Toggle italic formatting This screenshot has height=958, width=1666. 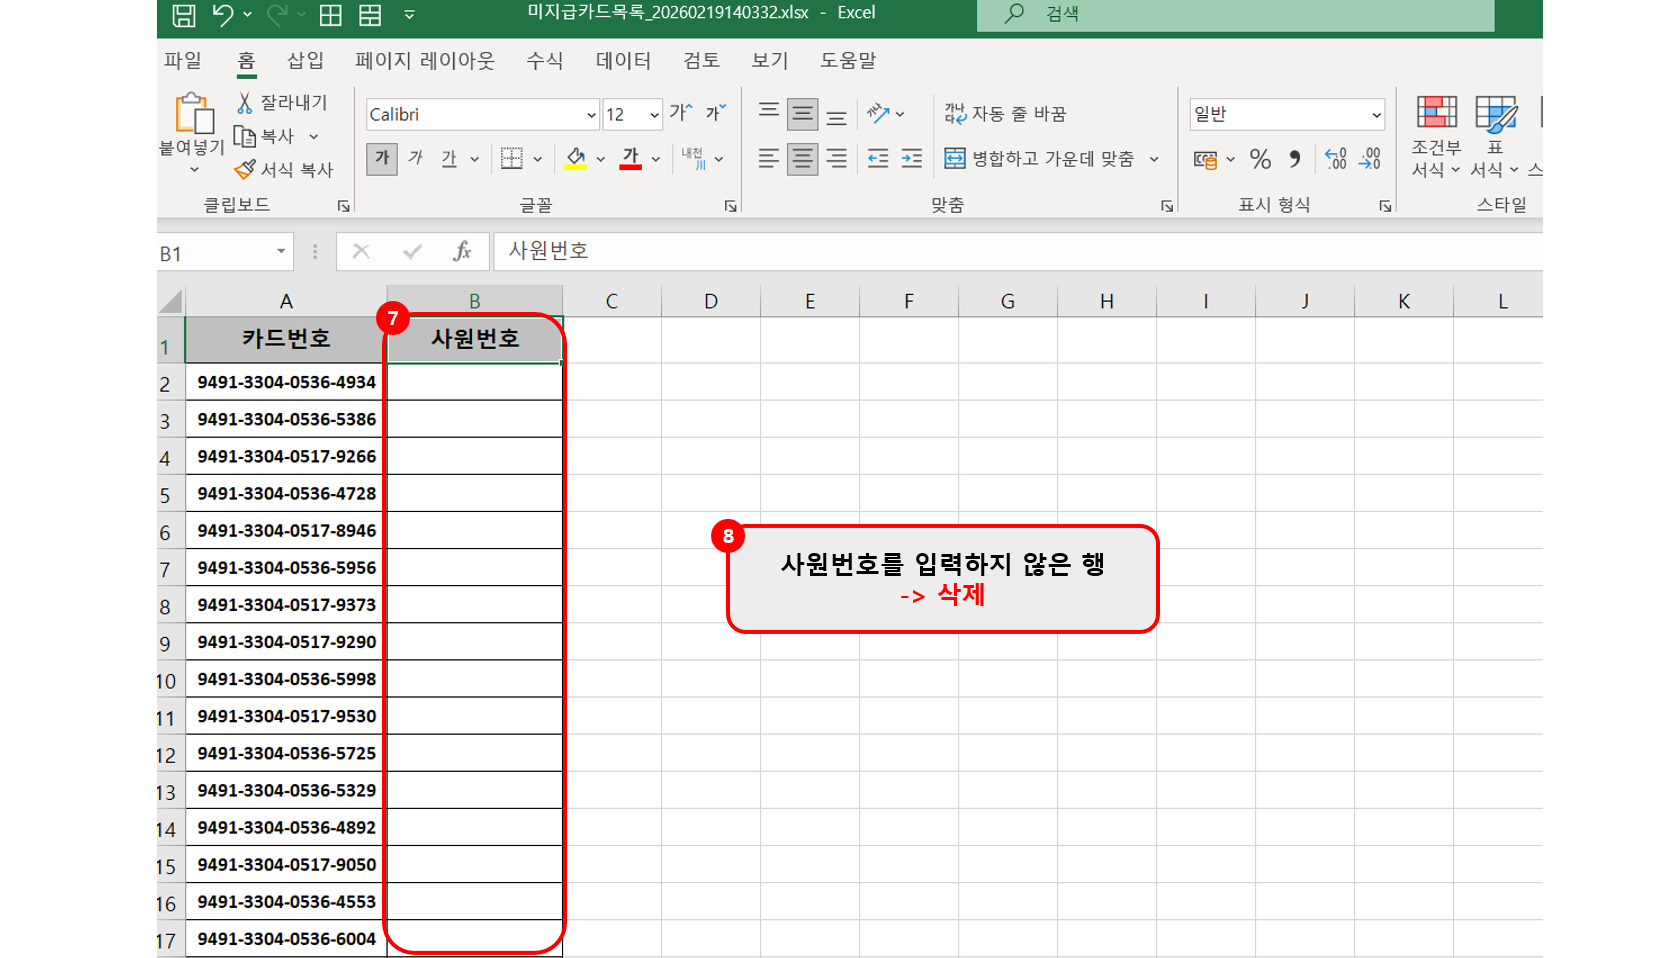(x=416, y=158)
